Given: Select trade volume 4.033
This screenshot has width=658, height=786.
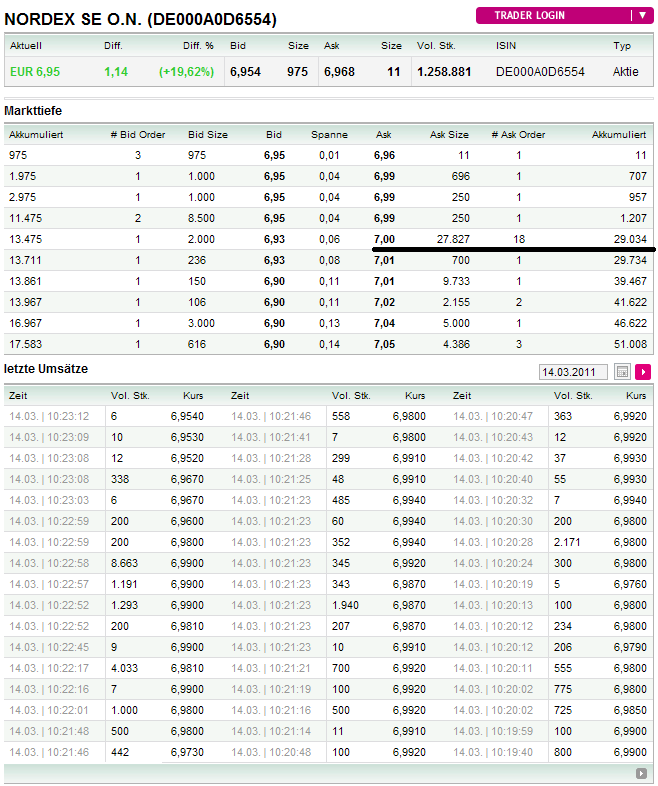Looking at the screenshot, I should [124, 668].
